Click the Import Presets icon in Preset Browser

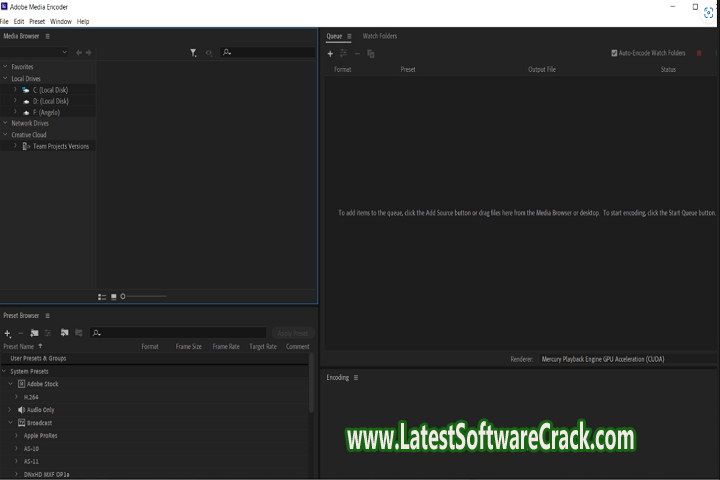(x=64, y=333)
